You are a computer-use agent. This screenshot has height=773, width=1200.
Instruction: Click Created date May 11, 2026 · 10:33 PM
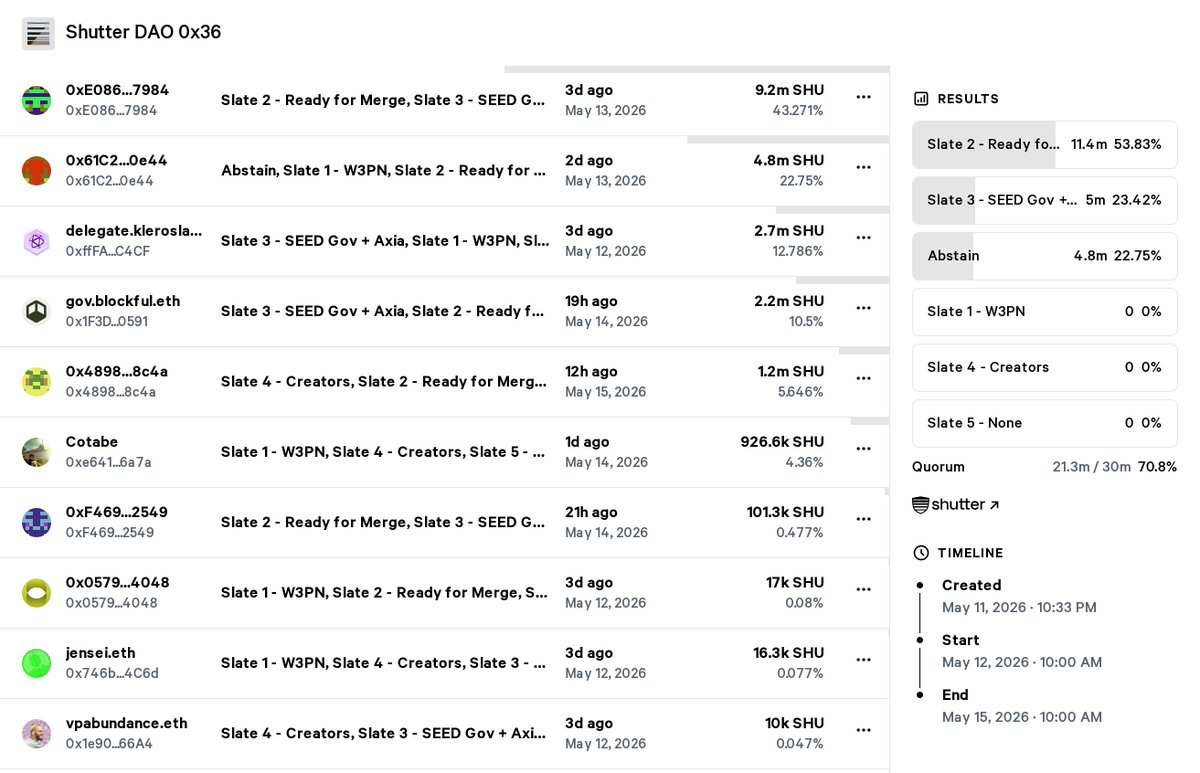[1019, 608]
